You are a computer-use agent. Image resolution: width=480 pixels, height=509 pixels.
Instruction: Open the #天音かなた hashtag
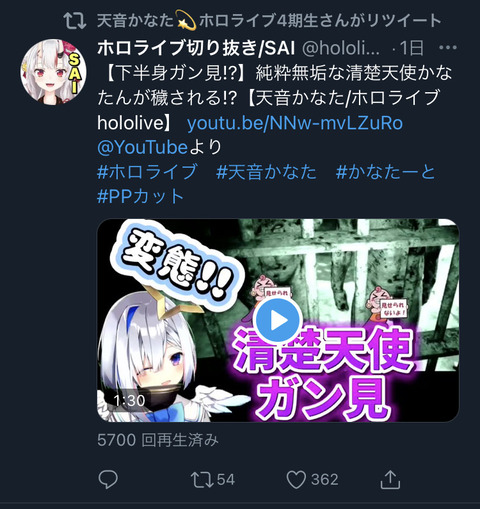pos(266,172)
